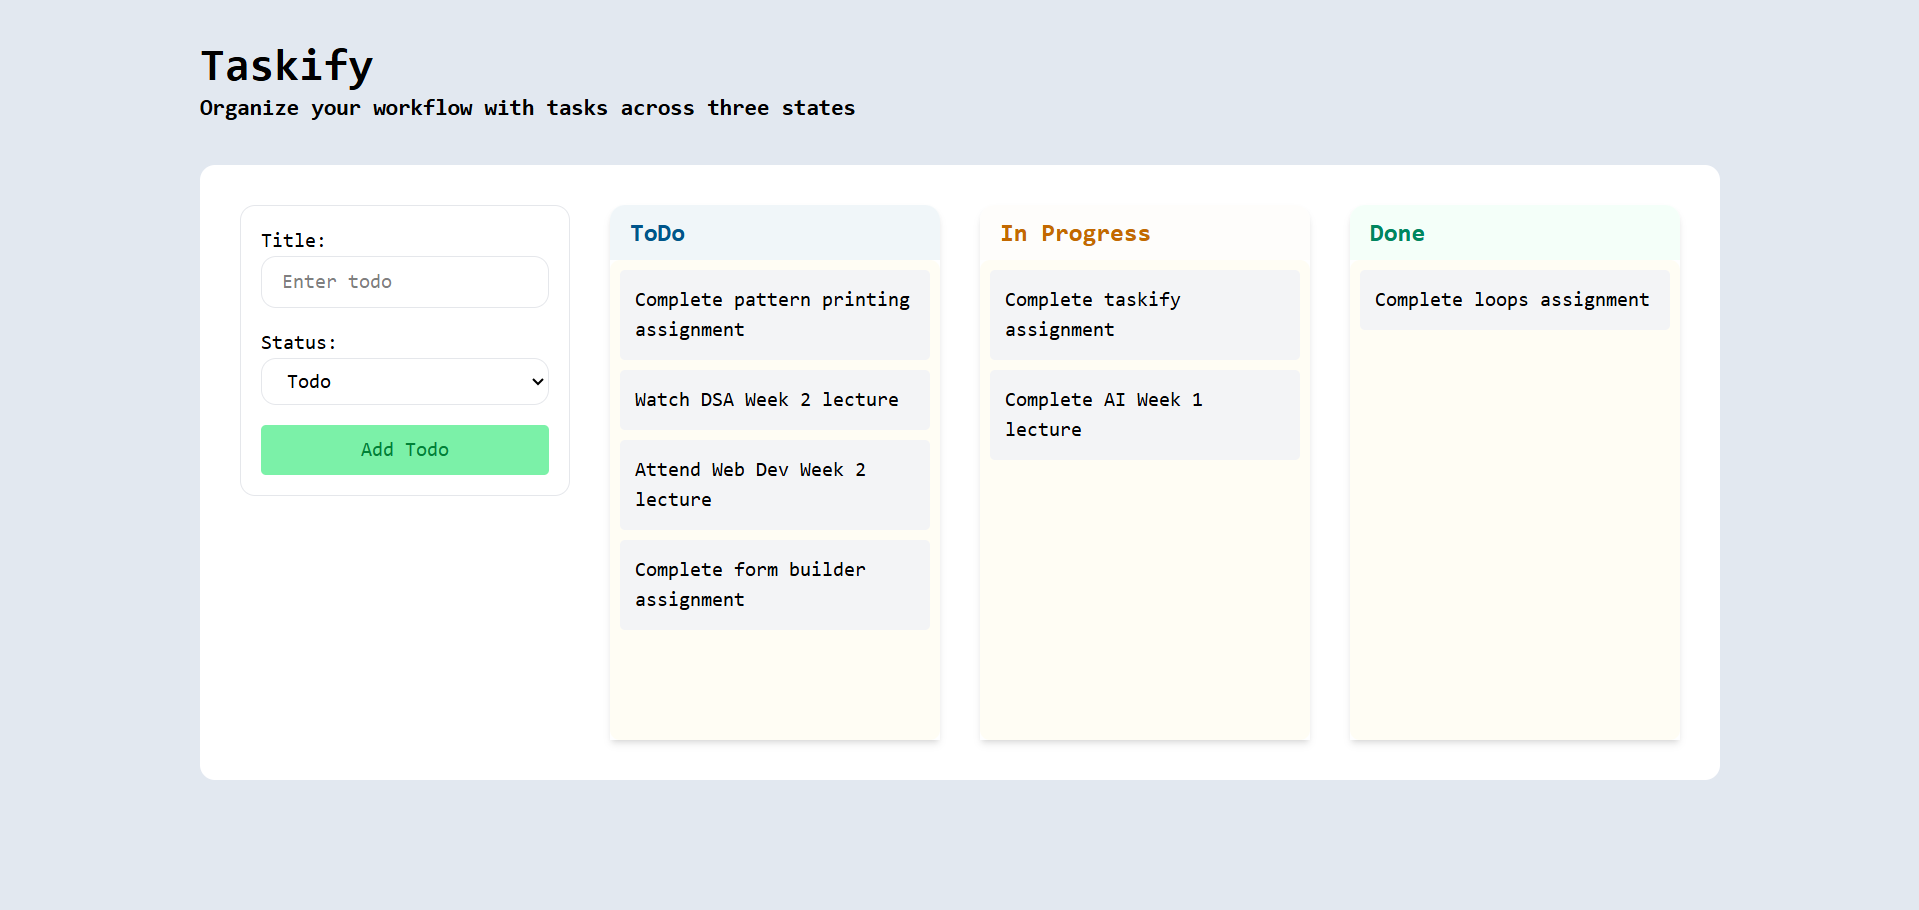
Task: Open the Complete form builder assignment task
Action: click(x=774, y=584)
